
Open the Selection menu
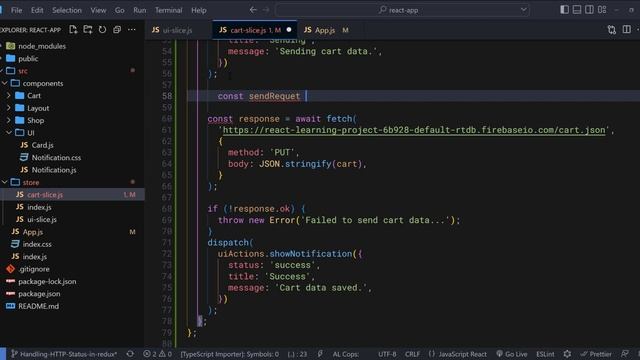pyautogui.click(x=67, y=10)
